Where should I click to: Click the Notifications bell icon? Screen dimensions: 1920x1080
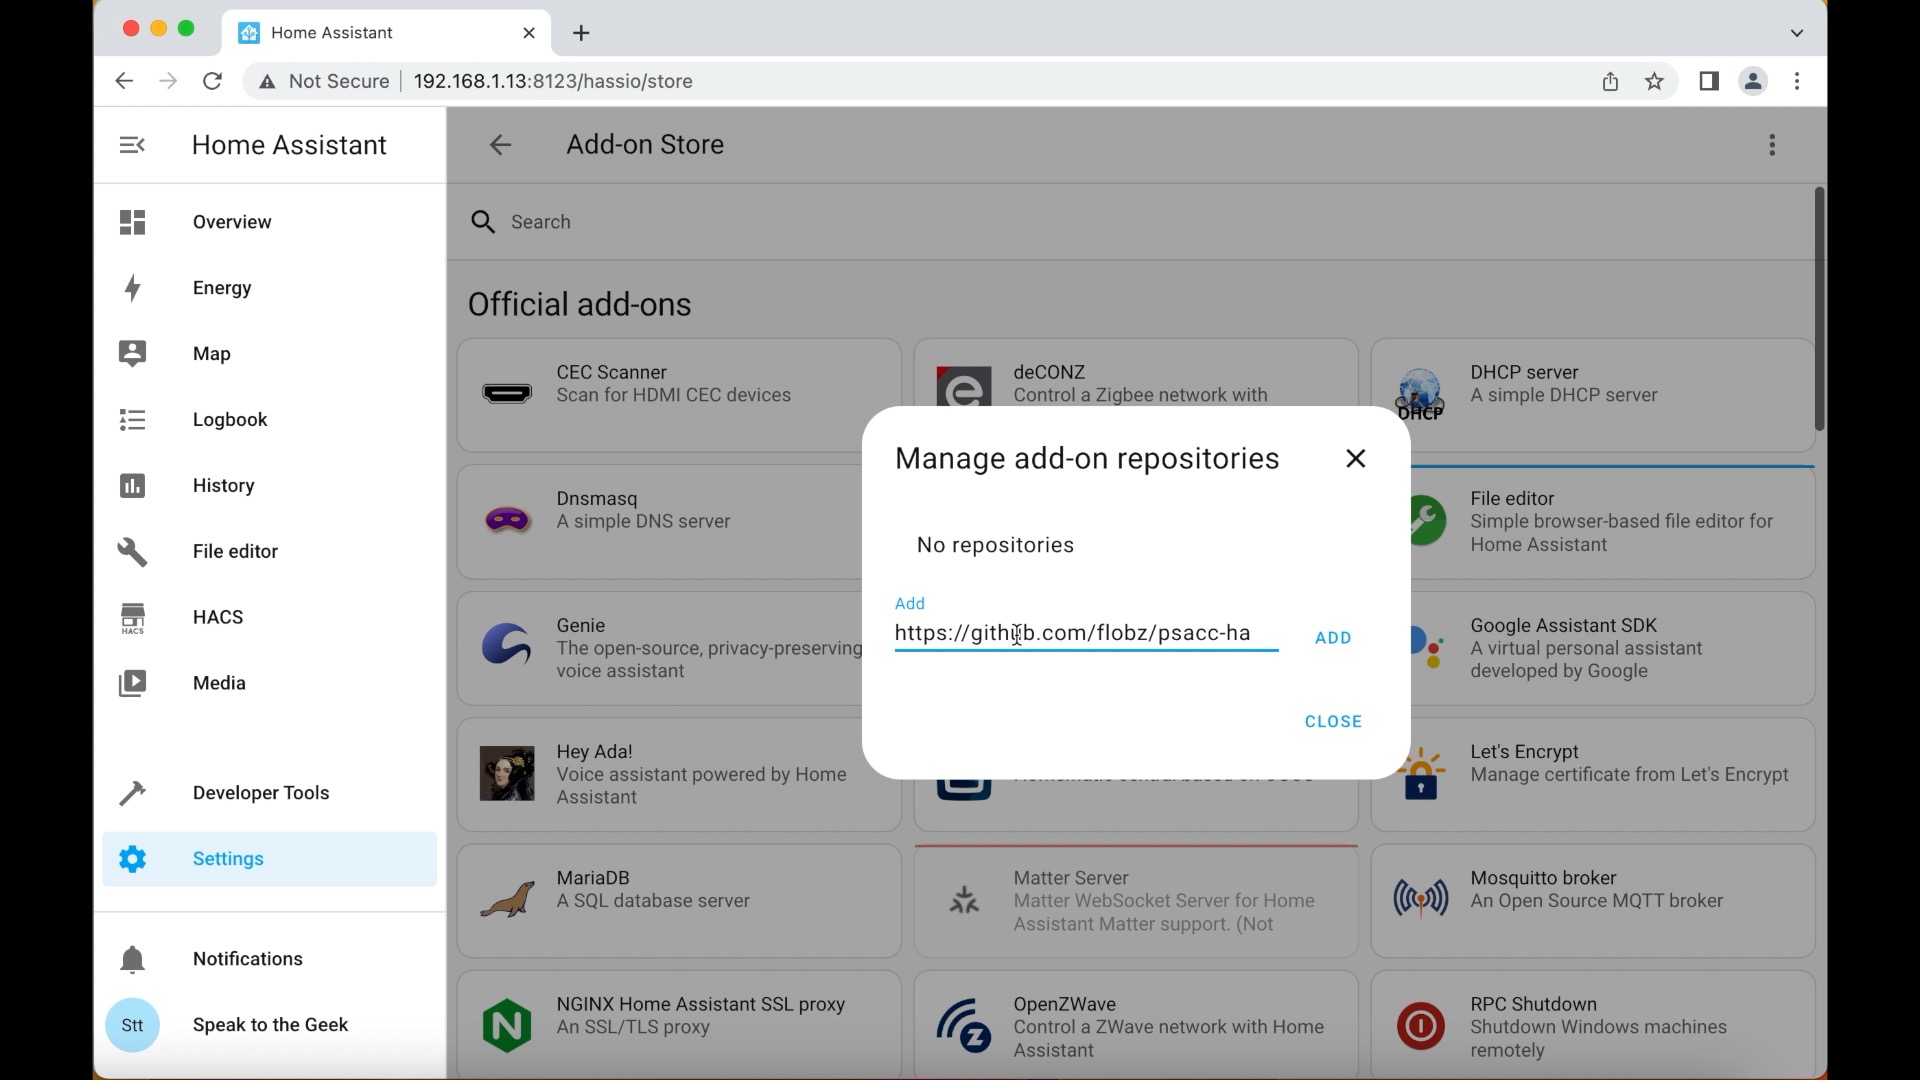132,959
